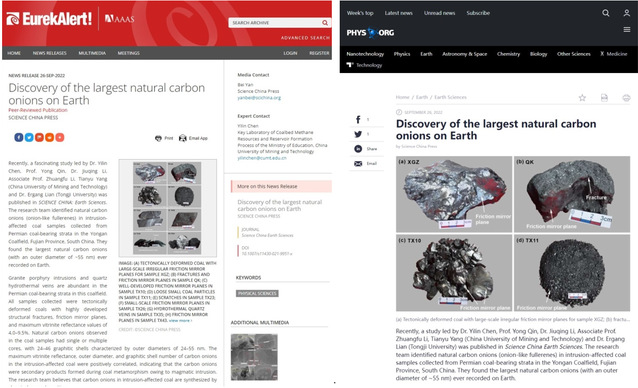
Task: Open the Phys.org coal samples figure
Action: [x=513, y=234]
